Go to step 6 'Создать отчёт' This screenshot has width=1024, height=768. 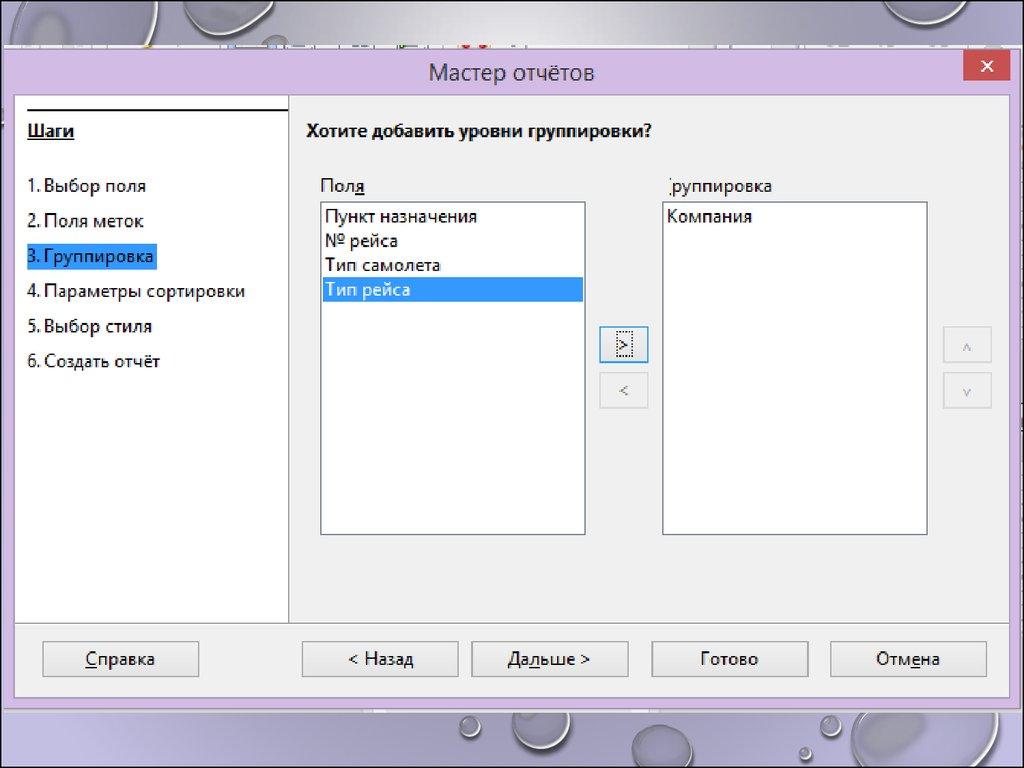point(93,361)
